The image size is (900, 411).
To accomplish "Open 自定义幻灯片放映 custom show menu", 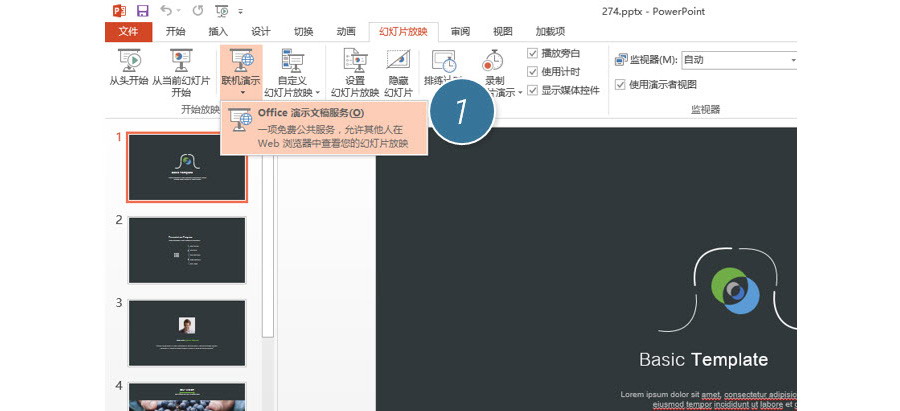I will pyautogui.click(x=292, y=72).
